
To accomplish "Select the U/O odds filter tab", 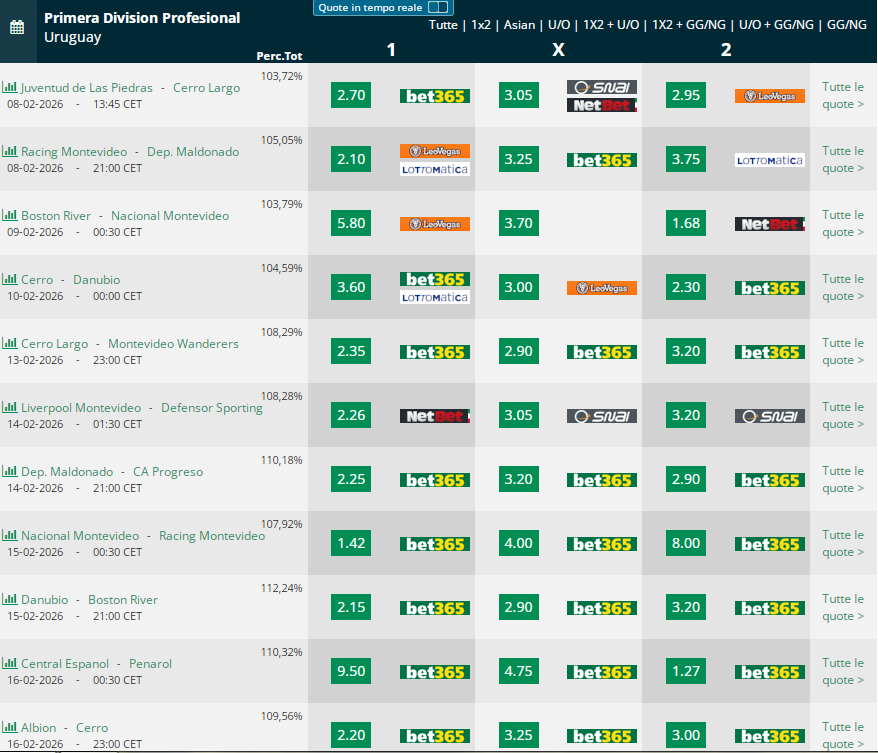I will pyautogui.click(x=559, y=25).
